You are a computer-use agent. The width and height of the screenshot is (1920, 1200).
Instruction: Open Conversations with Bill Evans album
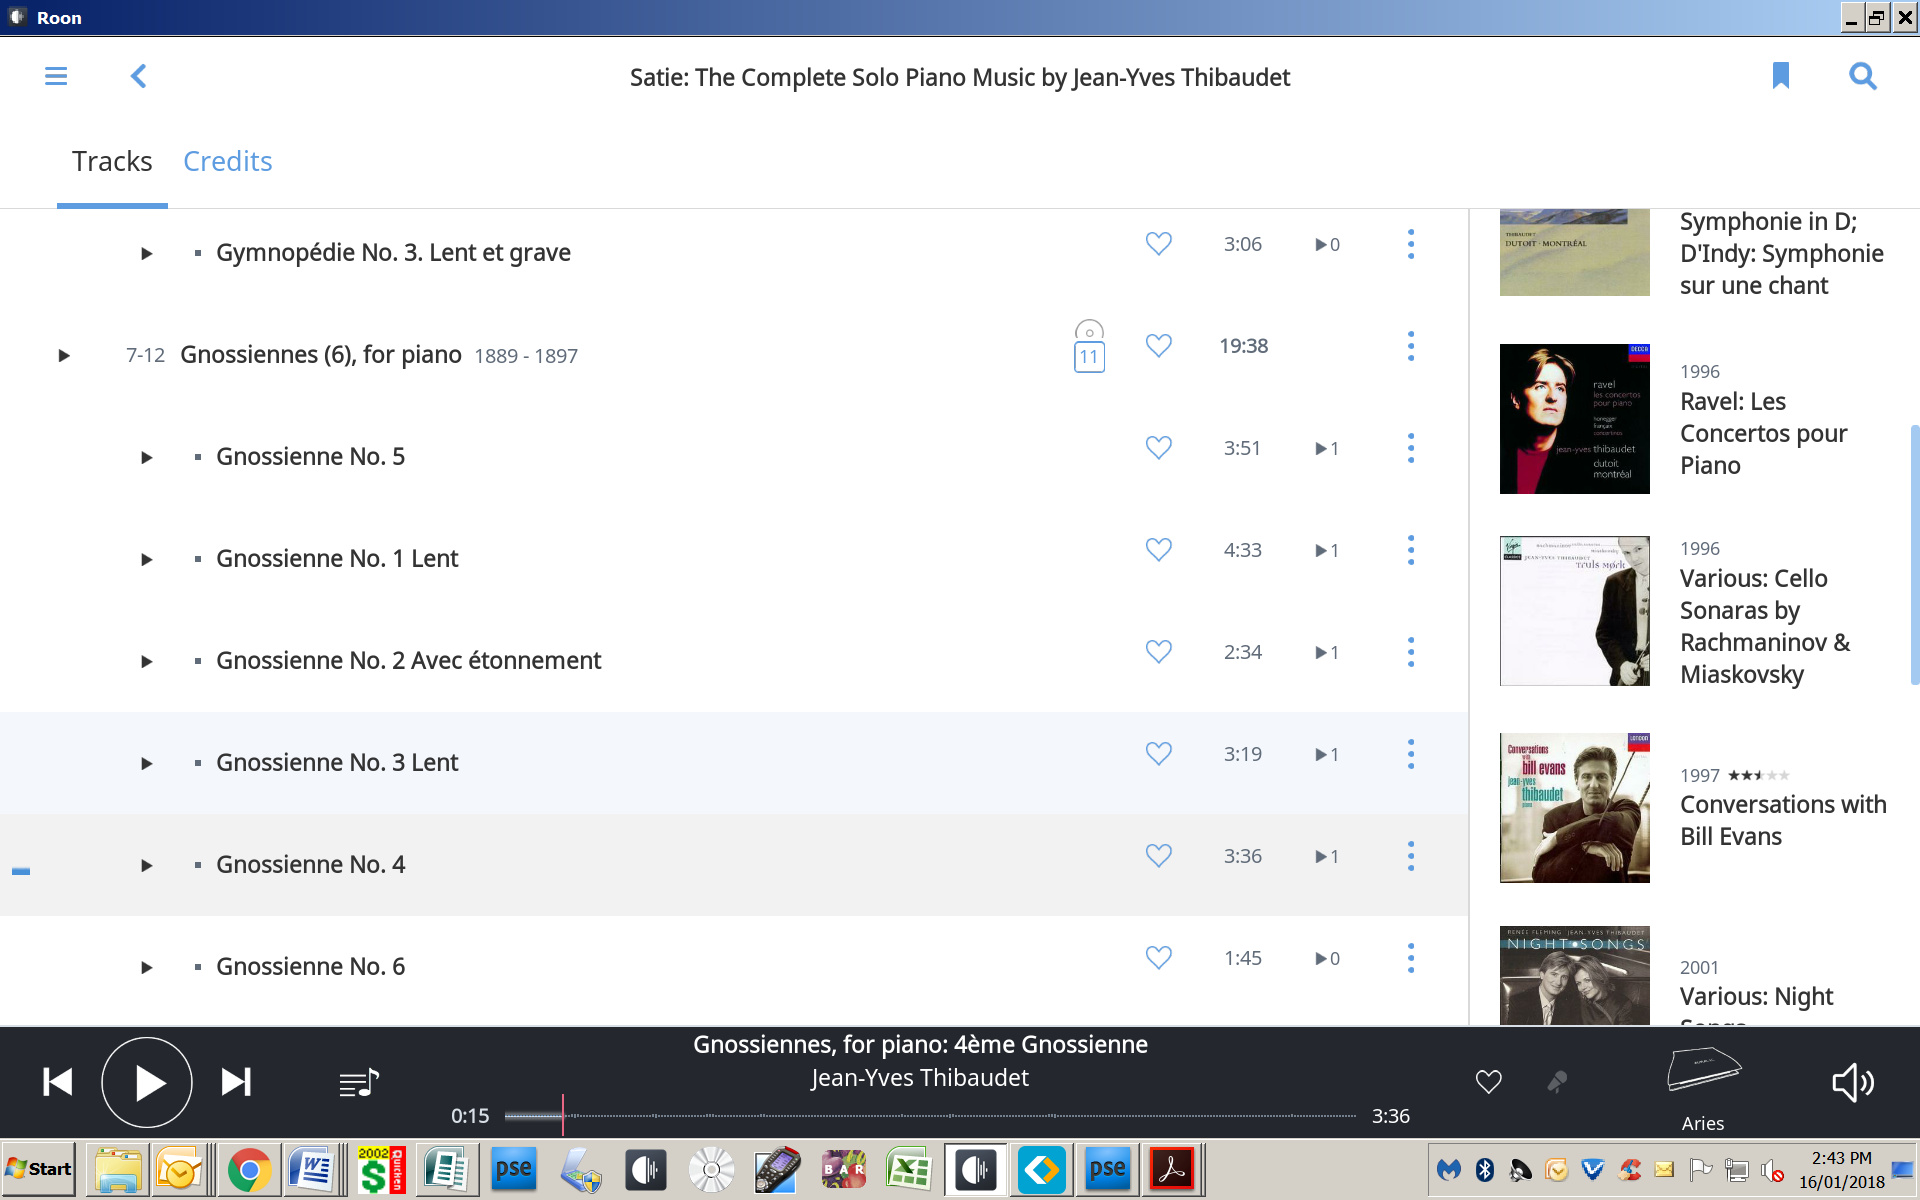click(1783, 820)
